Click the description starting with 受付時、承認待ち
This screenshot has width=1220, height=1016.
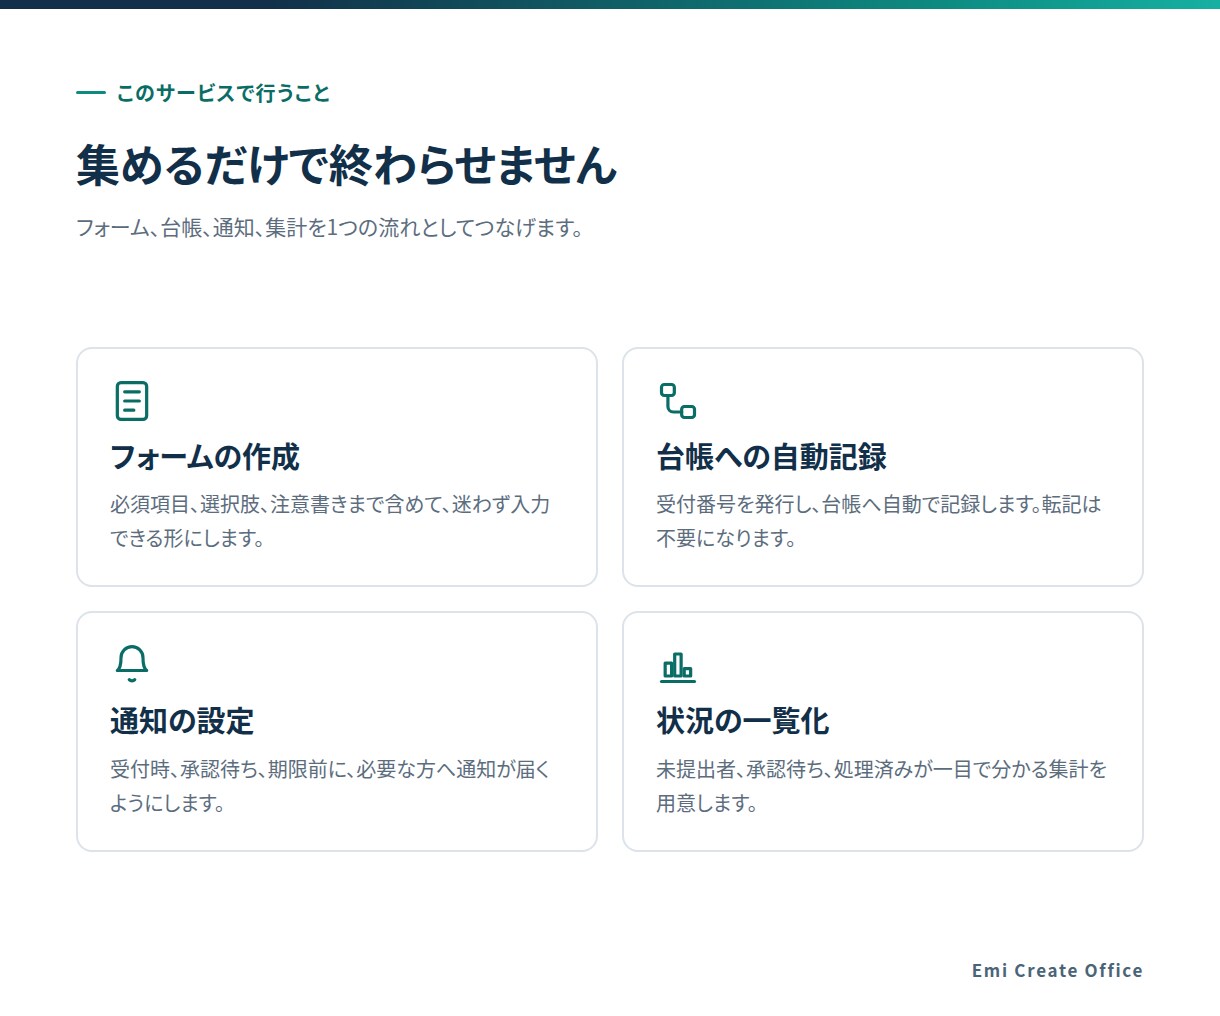tap(330, 786)
